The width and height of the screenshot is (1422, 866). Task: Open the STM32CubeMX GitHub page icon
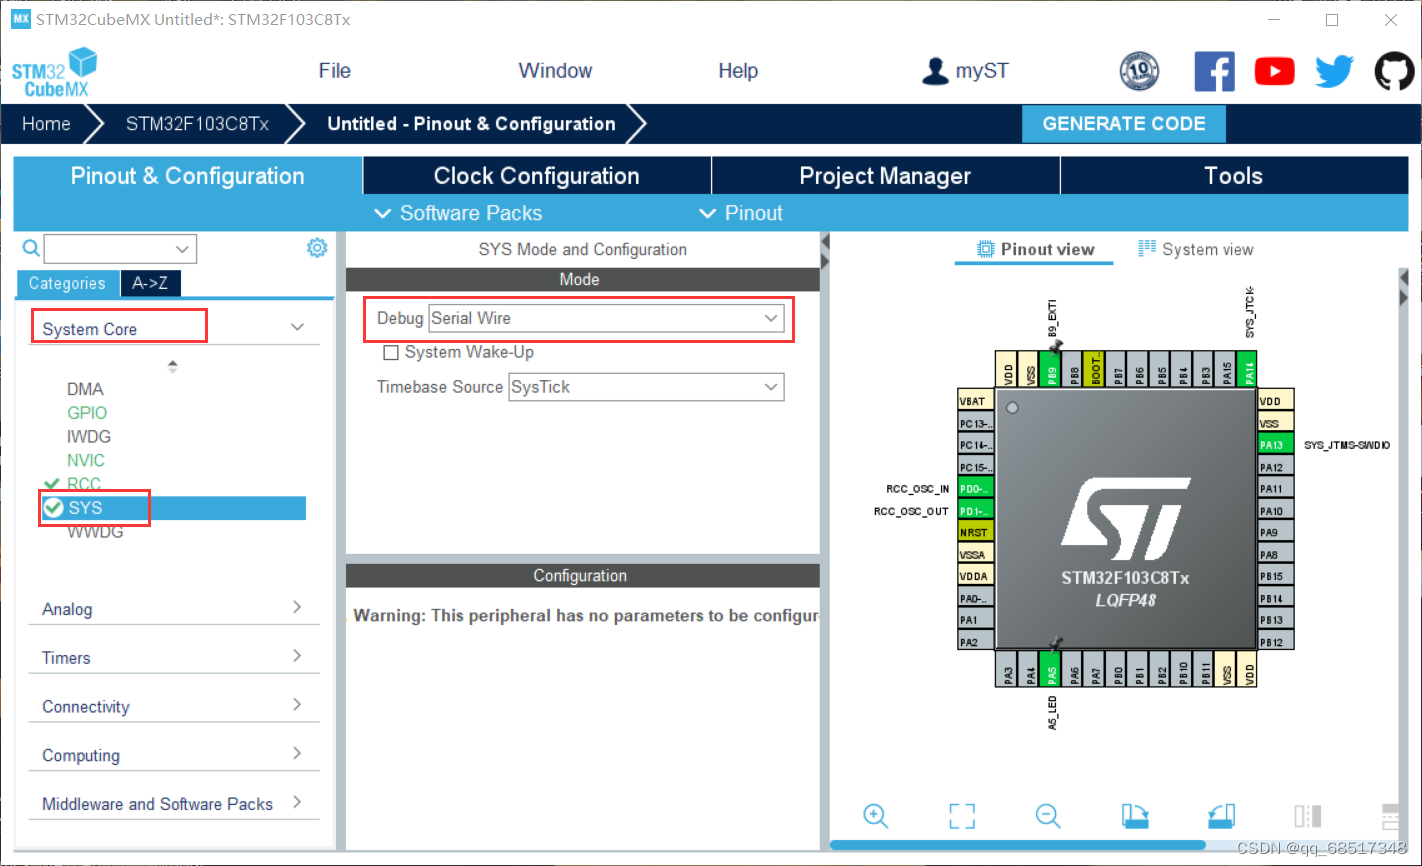point(1394,71)
